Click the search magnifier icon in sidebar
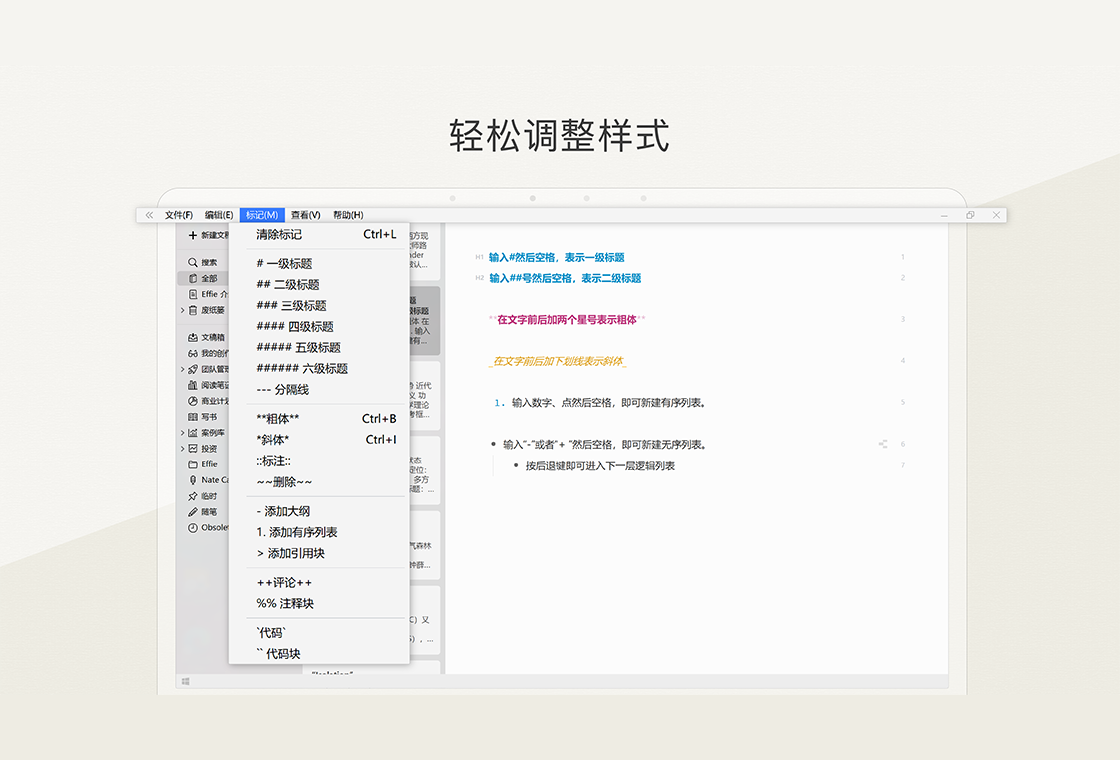 click(193, 262)
